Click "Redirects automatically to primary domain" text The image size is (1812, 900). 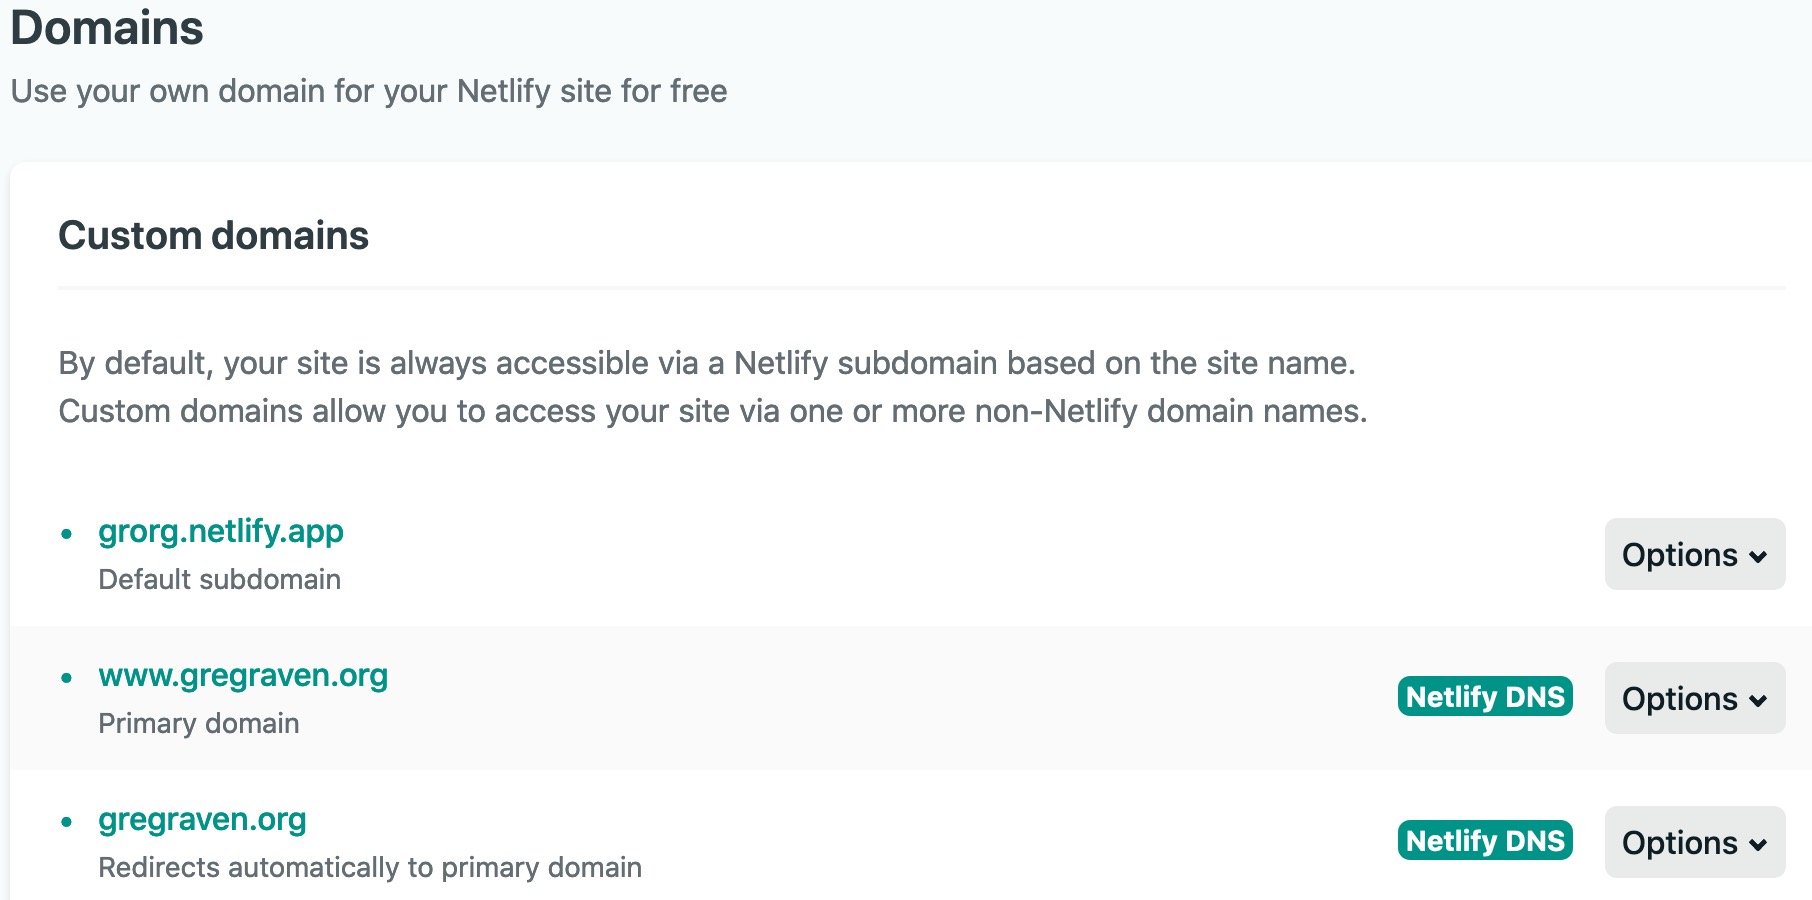(370, 867)
